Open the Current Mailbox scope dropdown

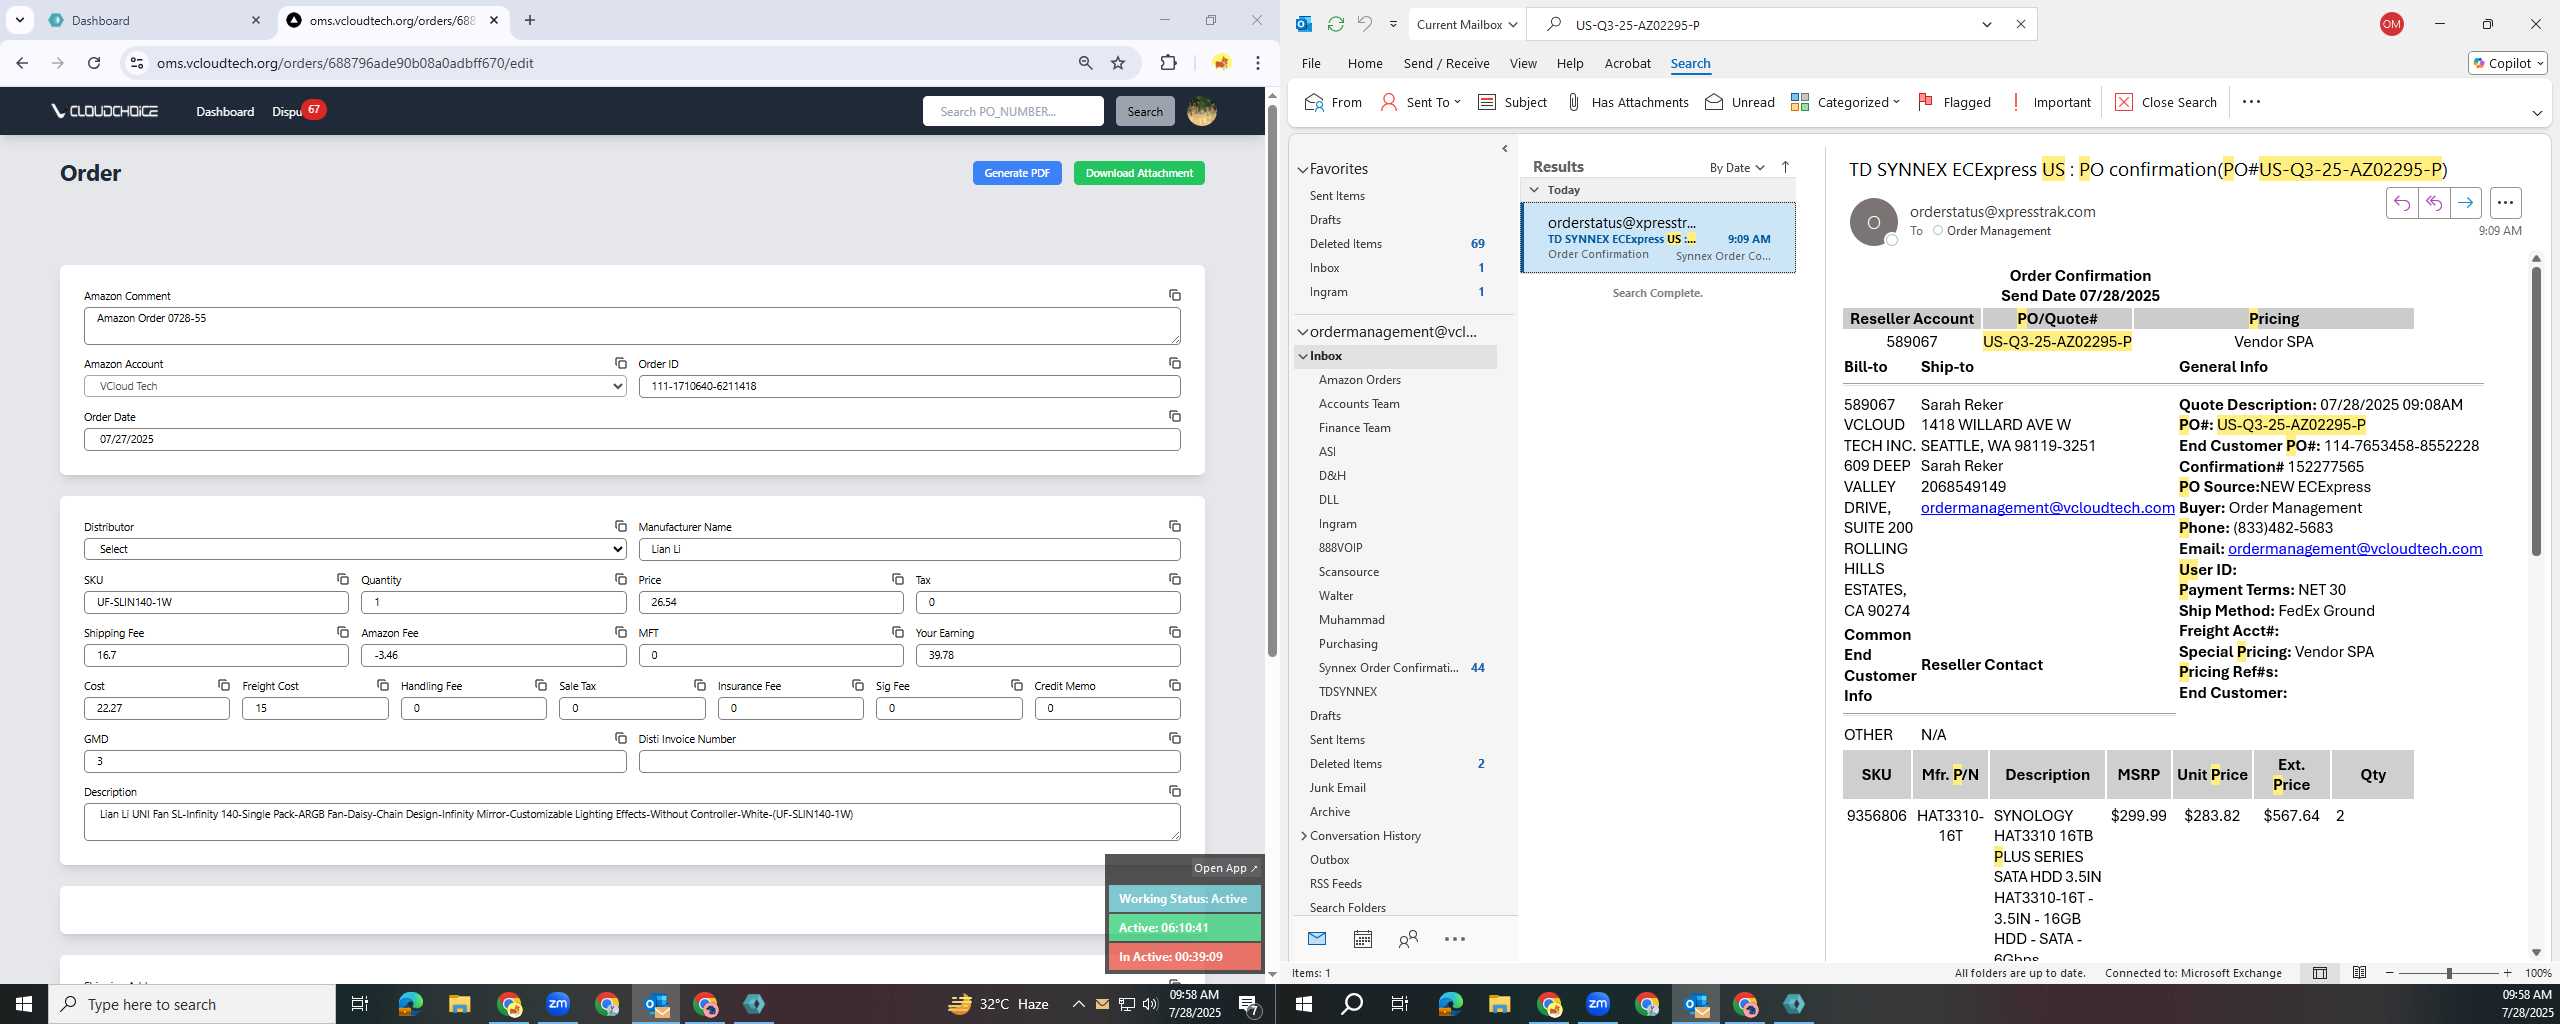(1467, 24)
